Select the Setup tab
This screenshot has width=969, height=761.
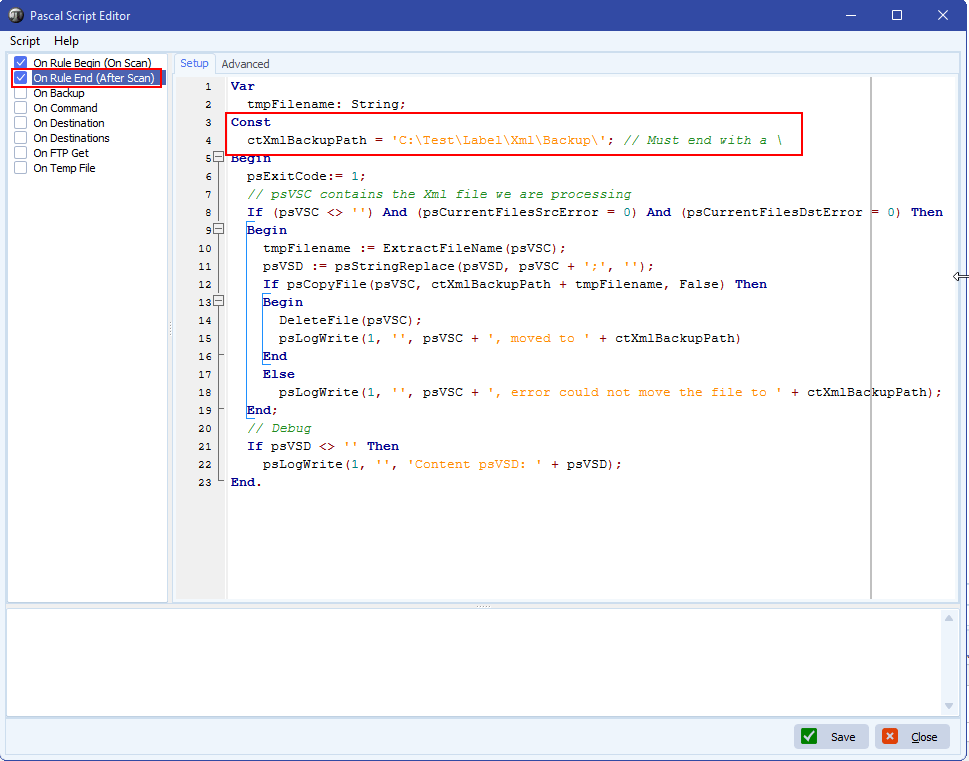(194, 64)
